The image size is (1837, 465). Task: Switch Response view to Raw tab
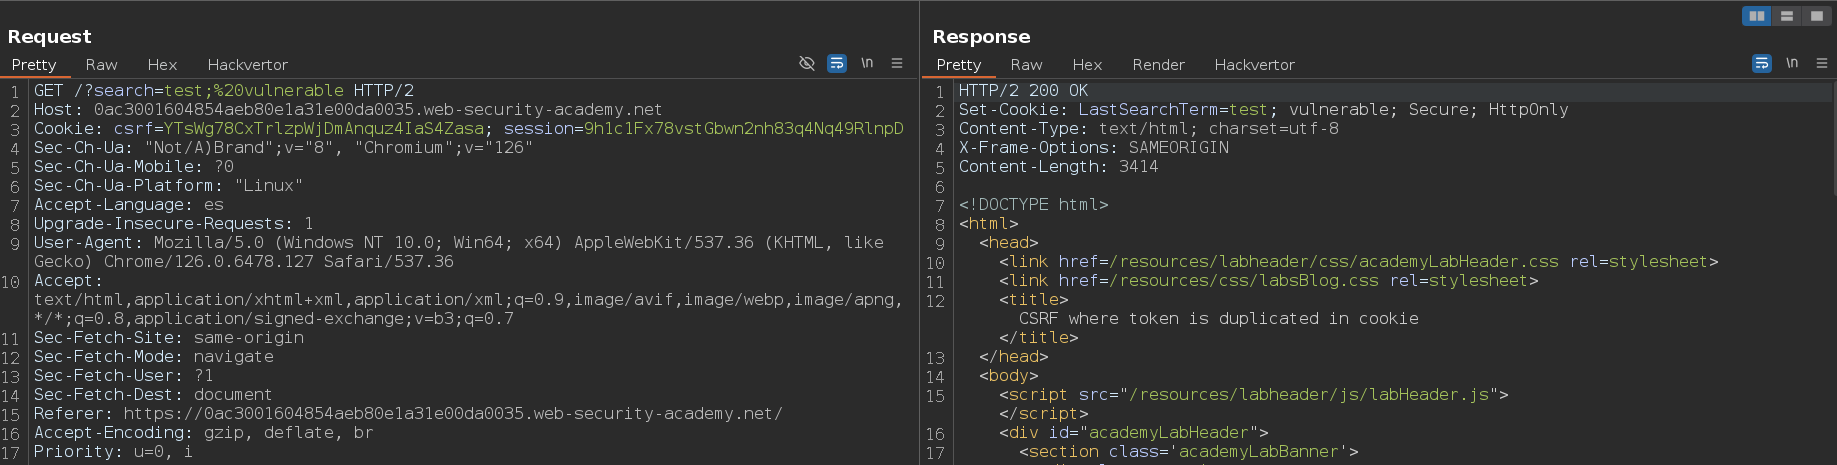[1026, 64]
